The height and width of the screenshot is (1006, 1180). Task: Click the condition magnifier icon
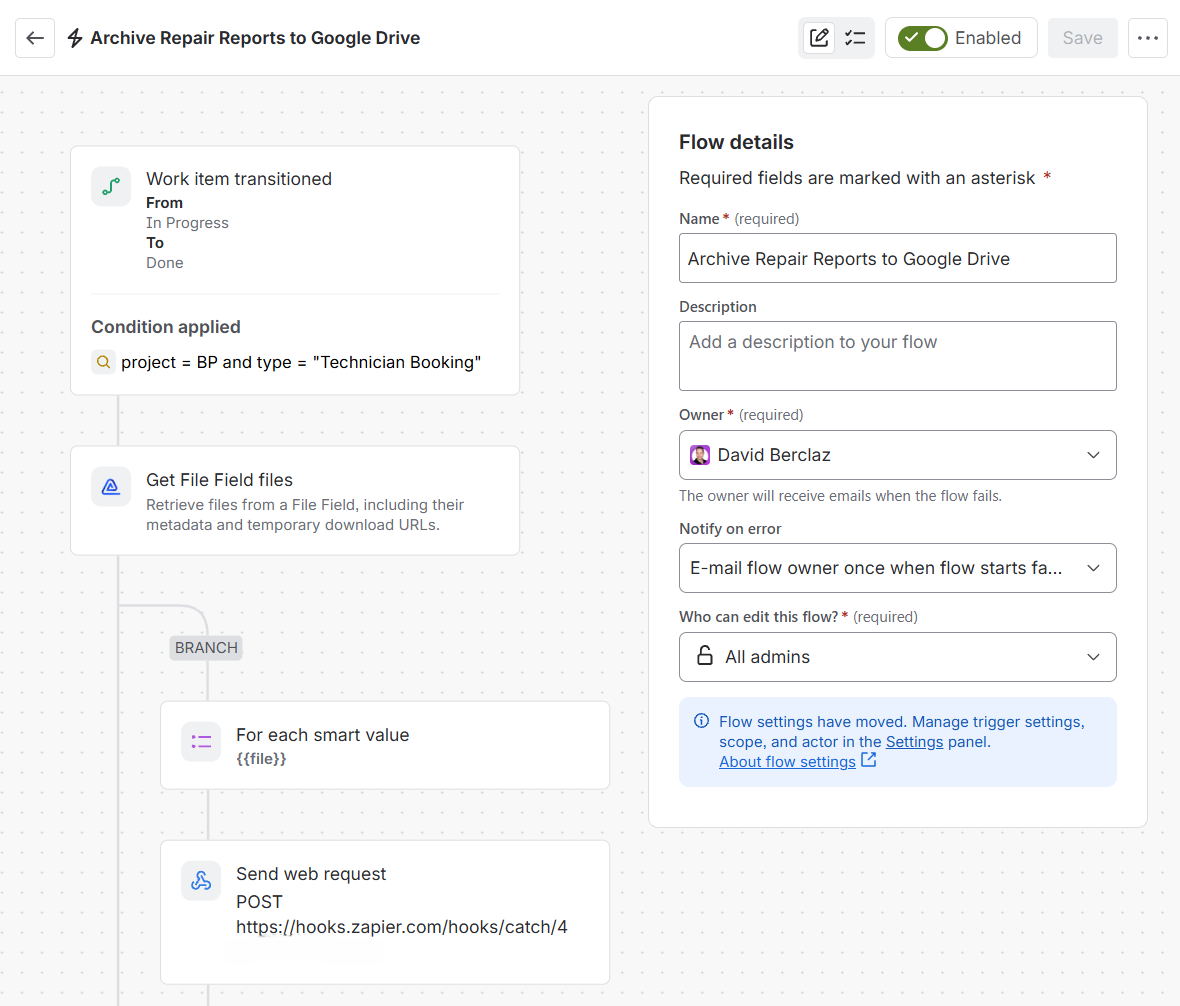click(x=103, y=362)
